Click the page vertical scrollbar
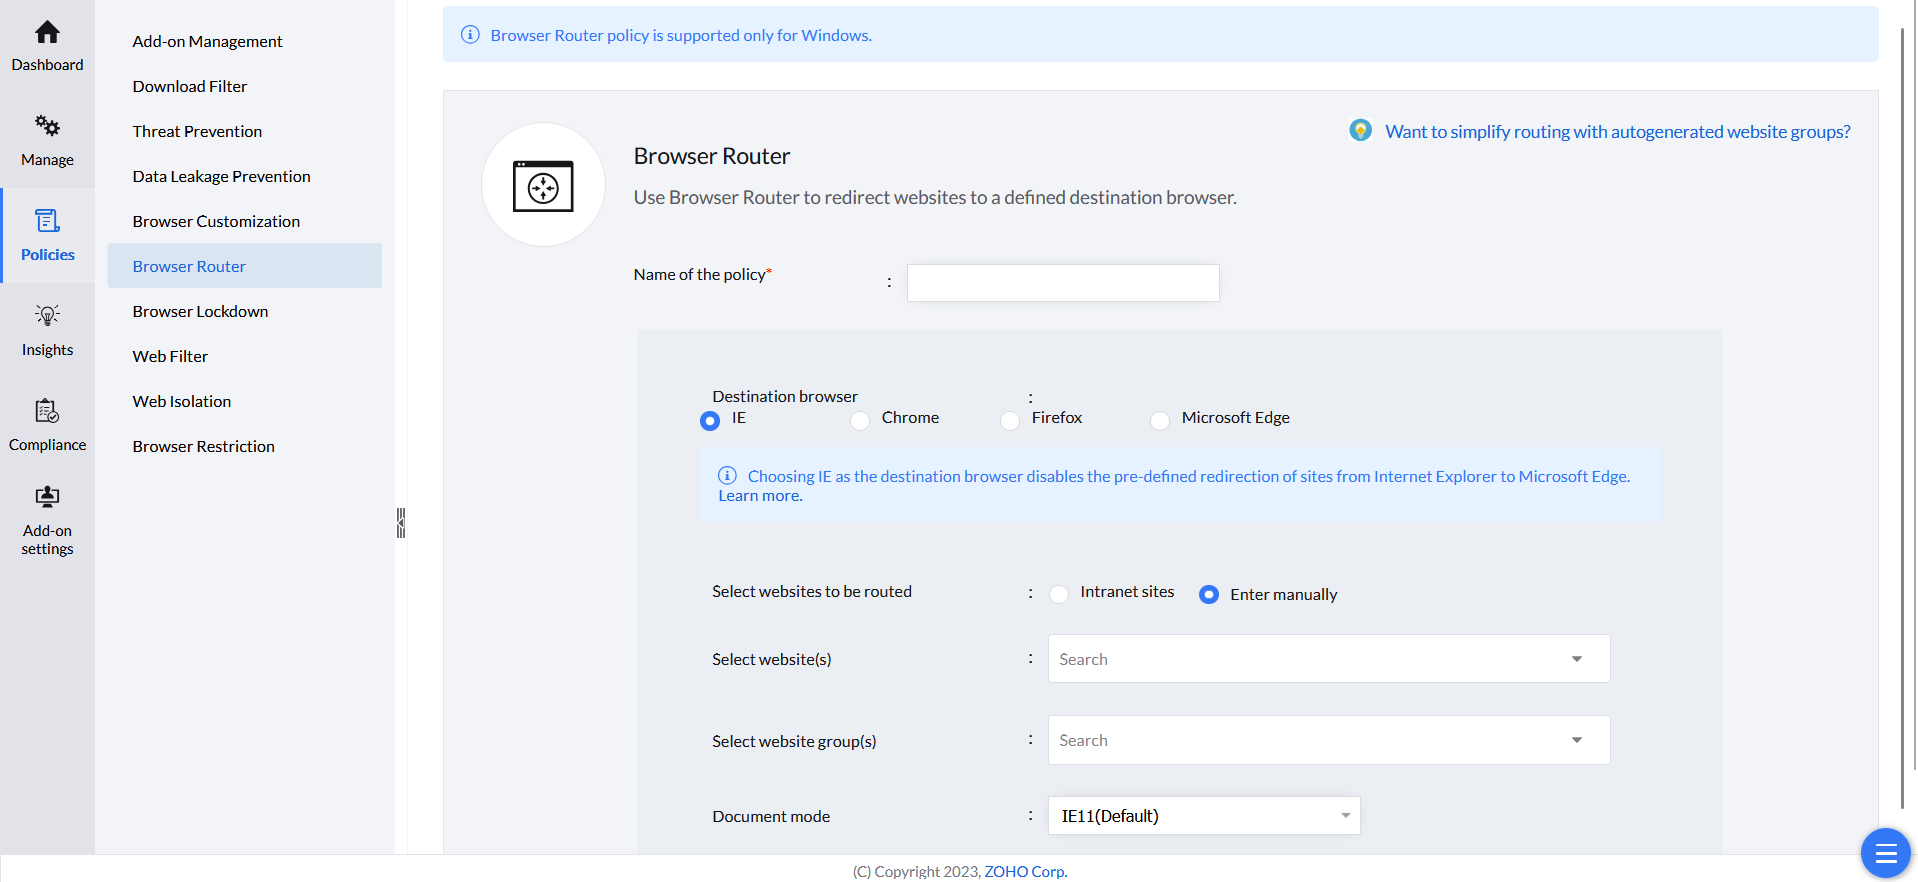The image size is (1918, 882). coord(1902,400)
